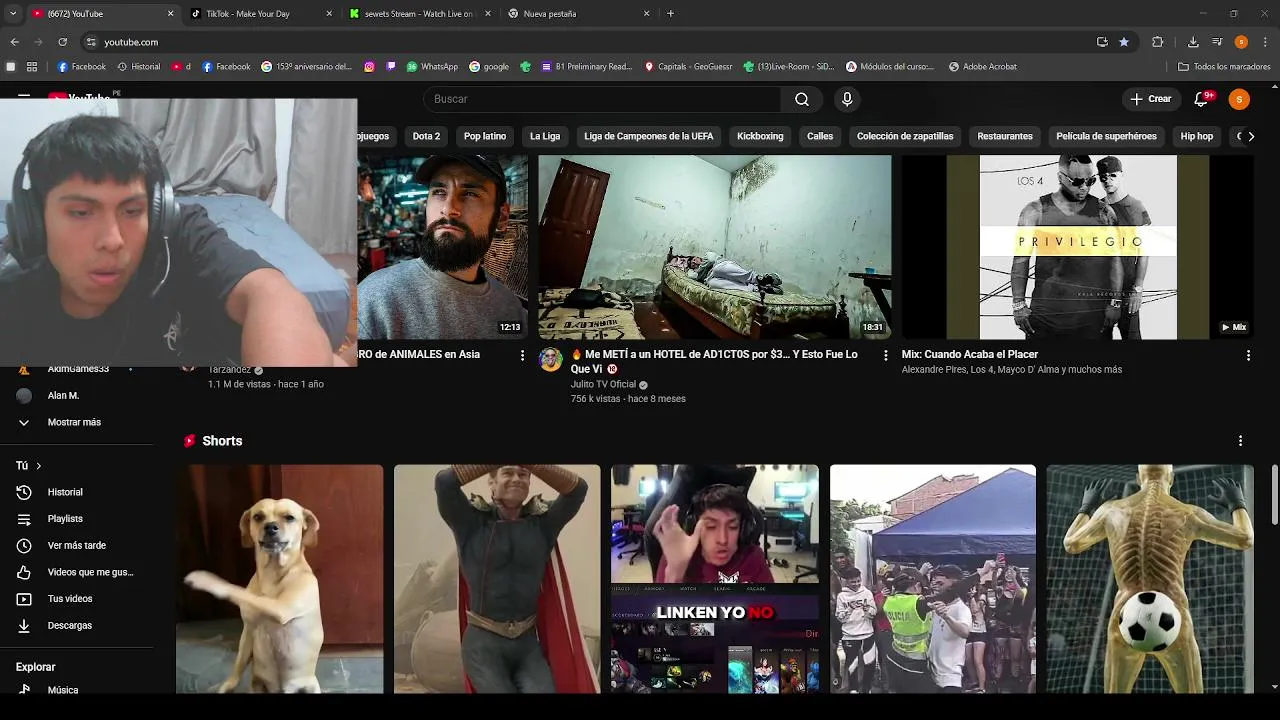Open options for the ANIMALES en Asia video

(522, 355)
